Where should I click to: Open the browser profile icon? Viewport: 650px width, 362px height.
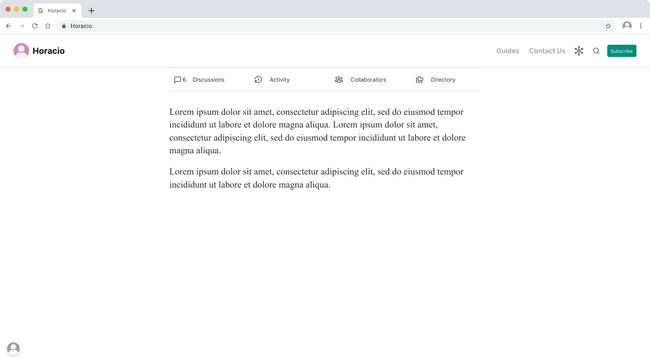point(627,26)
